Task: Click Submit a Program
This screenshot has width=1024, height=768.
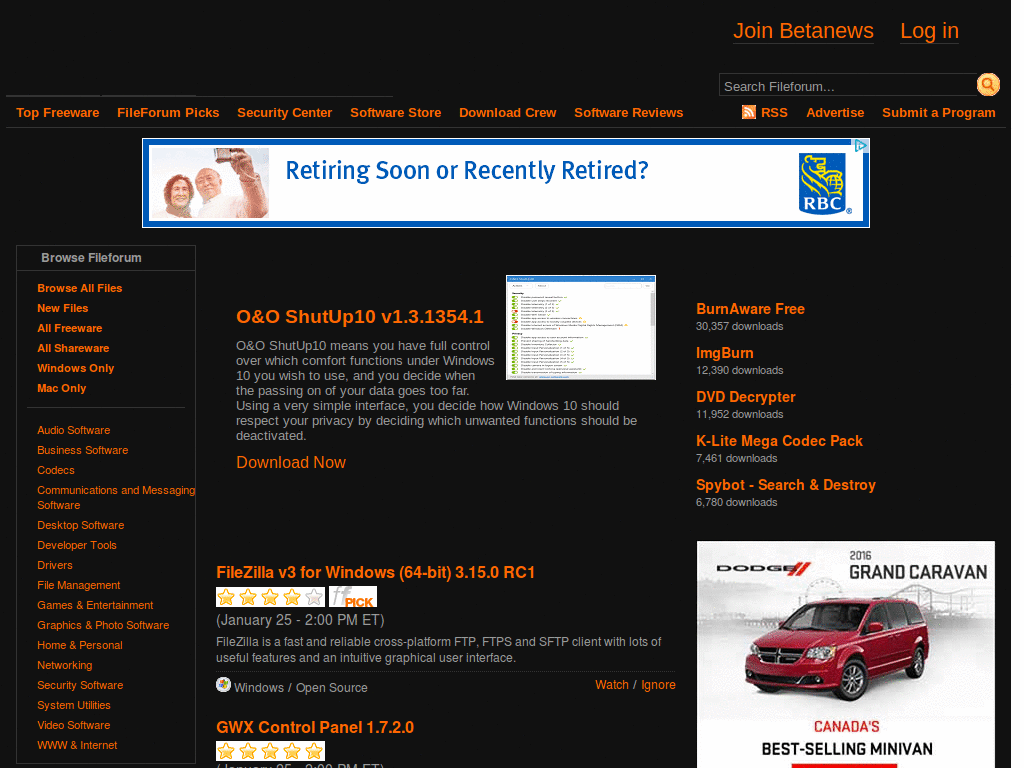Action: 938,112
